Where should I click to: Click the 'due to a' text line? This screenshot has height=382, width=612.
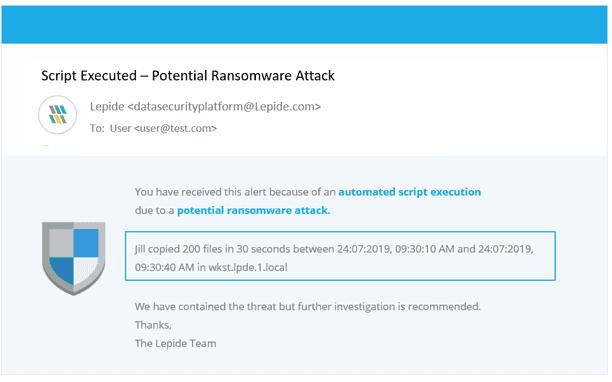pyautogui.click(x=154, y=210)
